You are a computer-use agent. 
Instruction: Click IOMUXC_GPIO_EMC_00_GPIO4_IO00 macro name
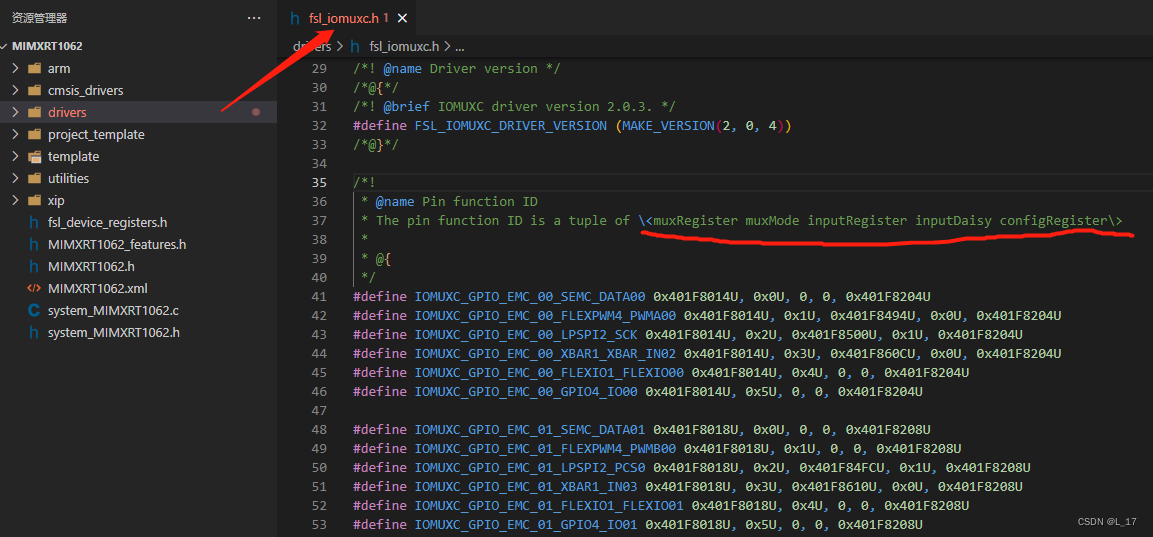(x=526, y=392)
